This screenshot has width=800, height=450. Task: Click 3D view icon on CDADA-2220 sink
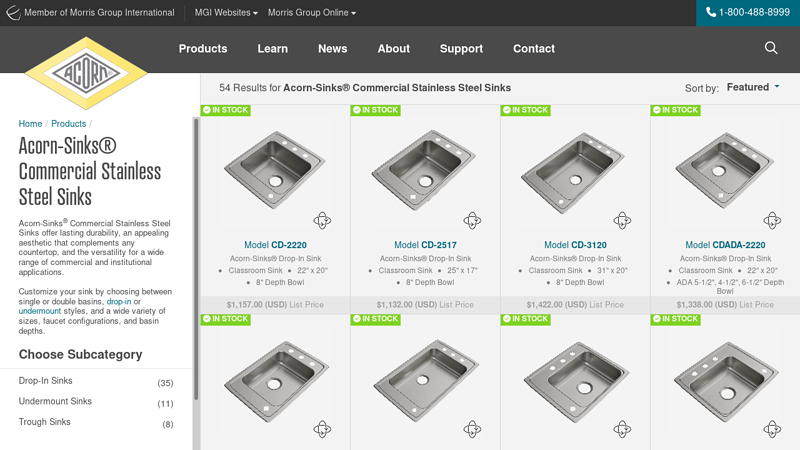pos(771,220)
